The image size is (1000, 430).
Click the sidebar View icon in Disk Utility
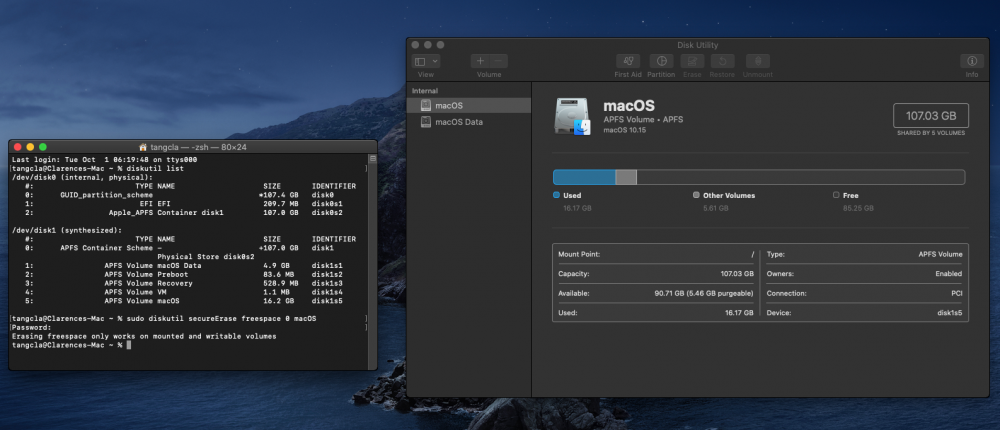click(x=420, y=61)
